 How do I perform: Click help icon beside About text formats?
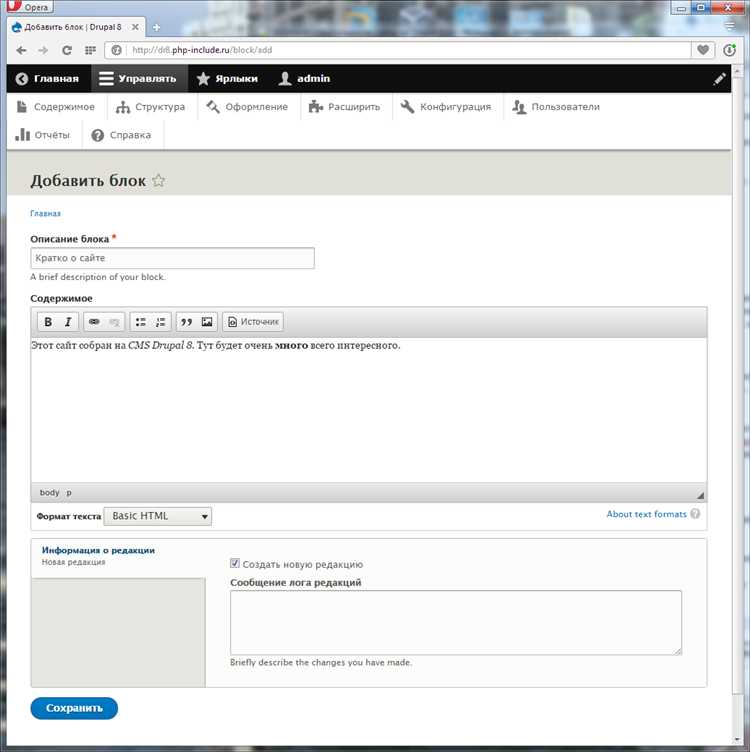[695, 514]
